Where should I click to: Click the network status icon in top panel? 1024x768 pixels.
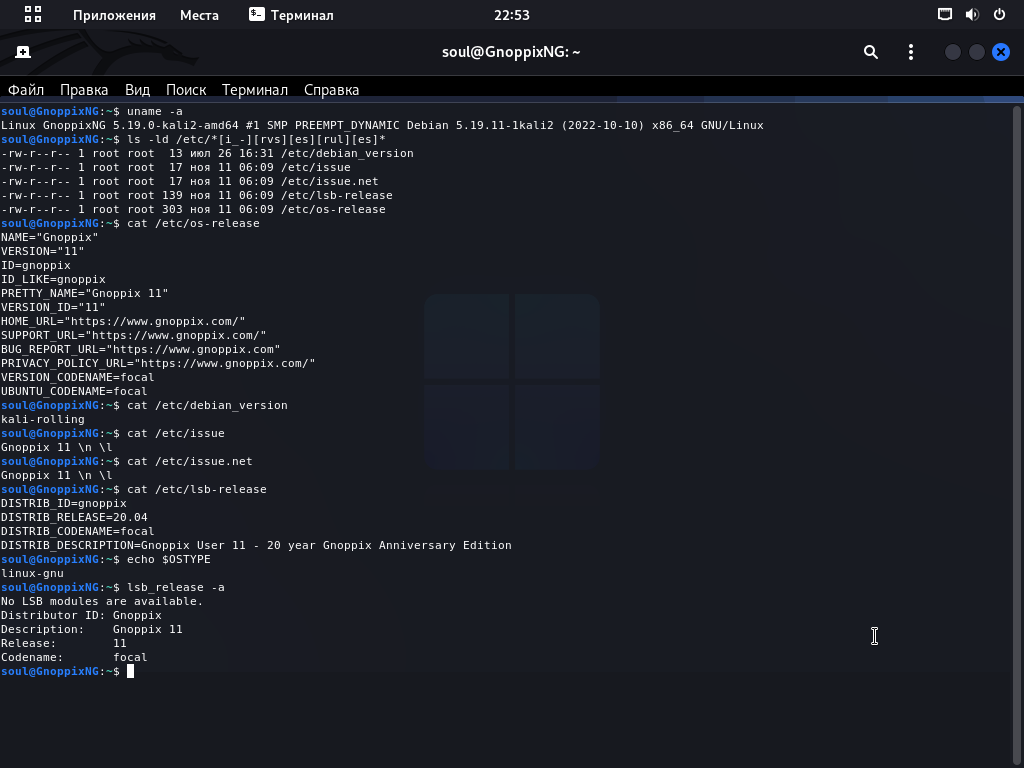coord(944,14)
